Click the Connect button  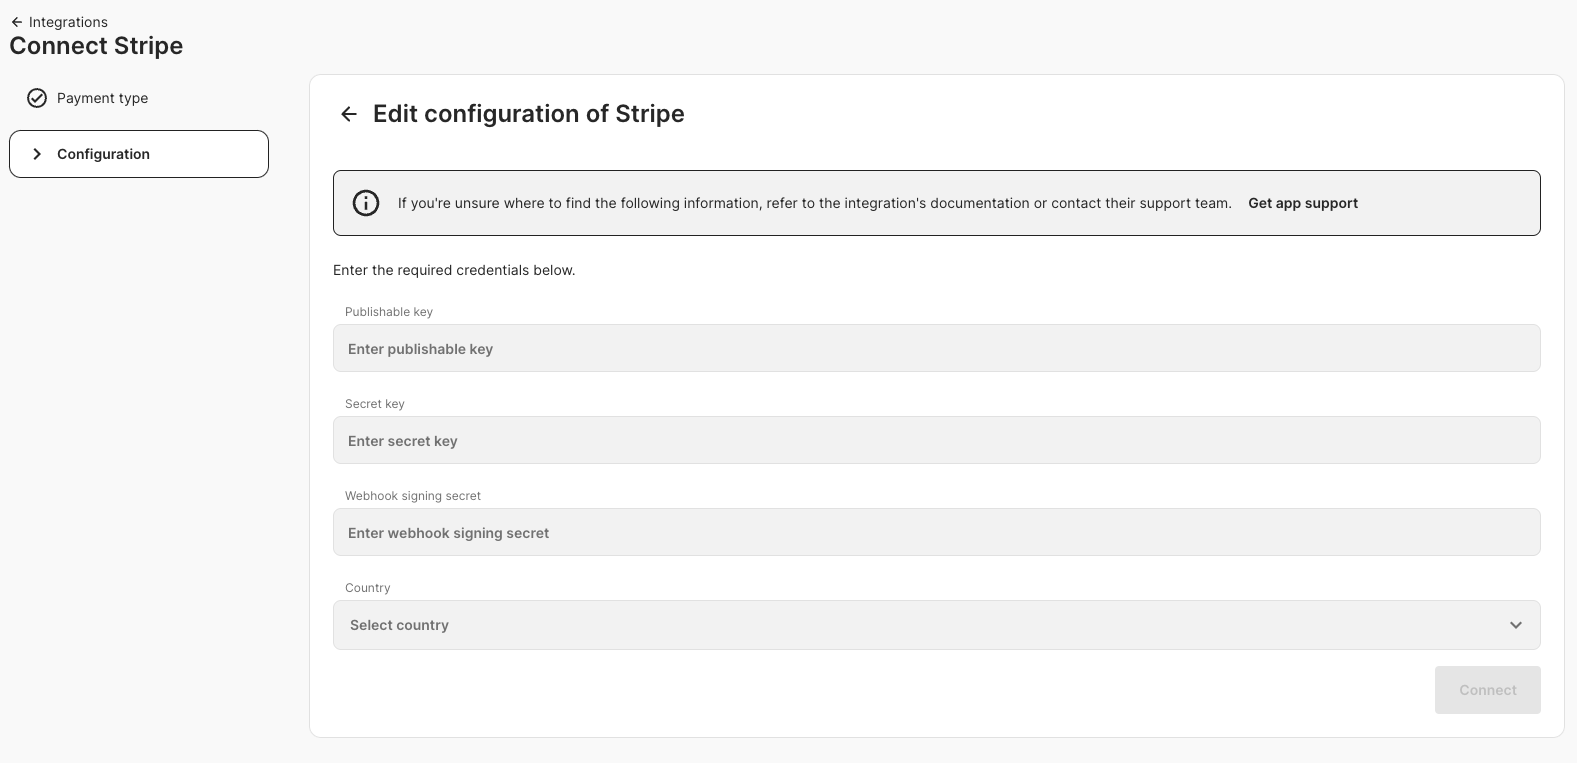tap(1487, 690)
